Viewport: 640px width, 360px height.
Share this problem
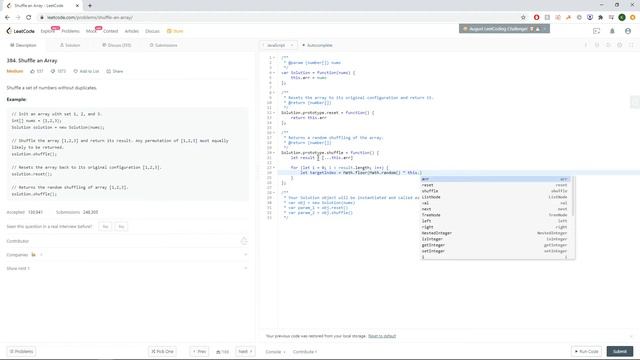115,71
